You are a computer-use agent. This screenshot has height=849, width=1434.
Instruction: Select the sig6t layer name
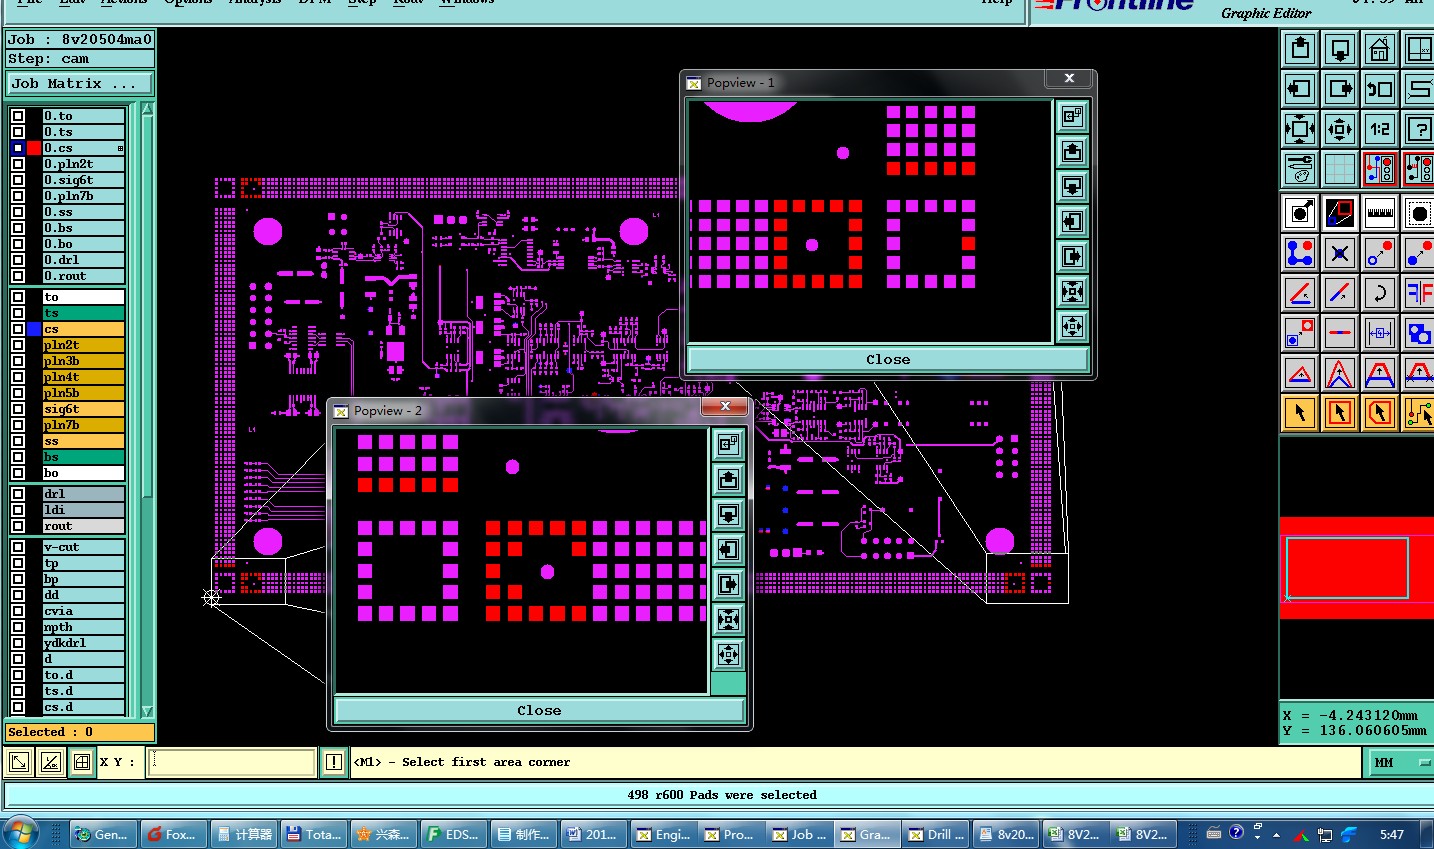click(x=84, y=409)
